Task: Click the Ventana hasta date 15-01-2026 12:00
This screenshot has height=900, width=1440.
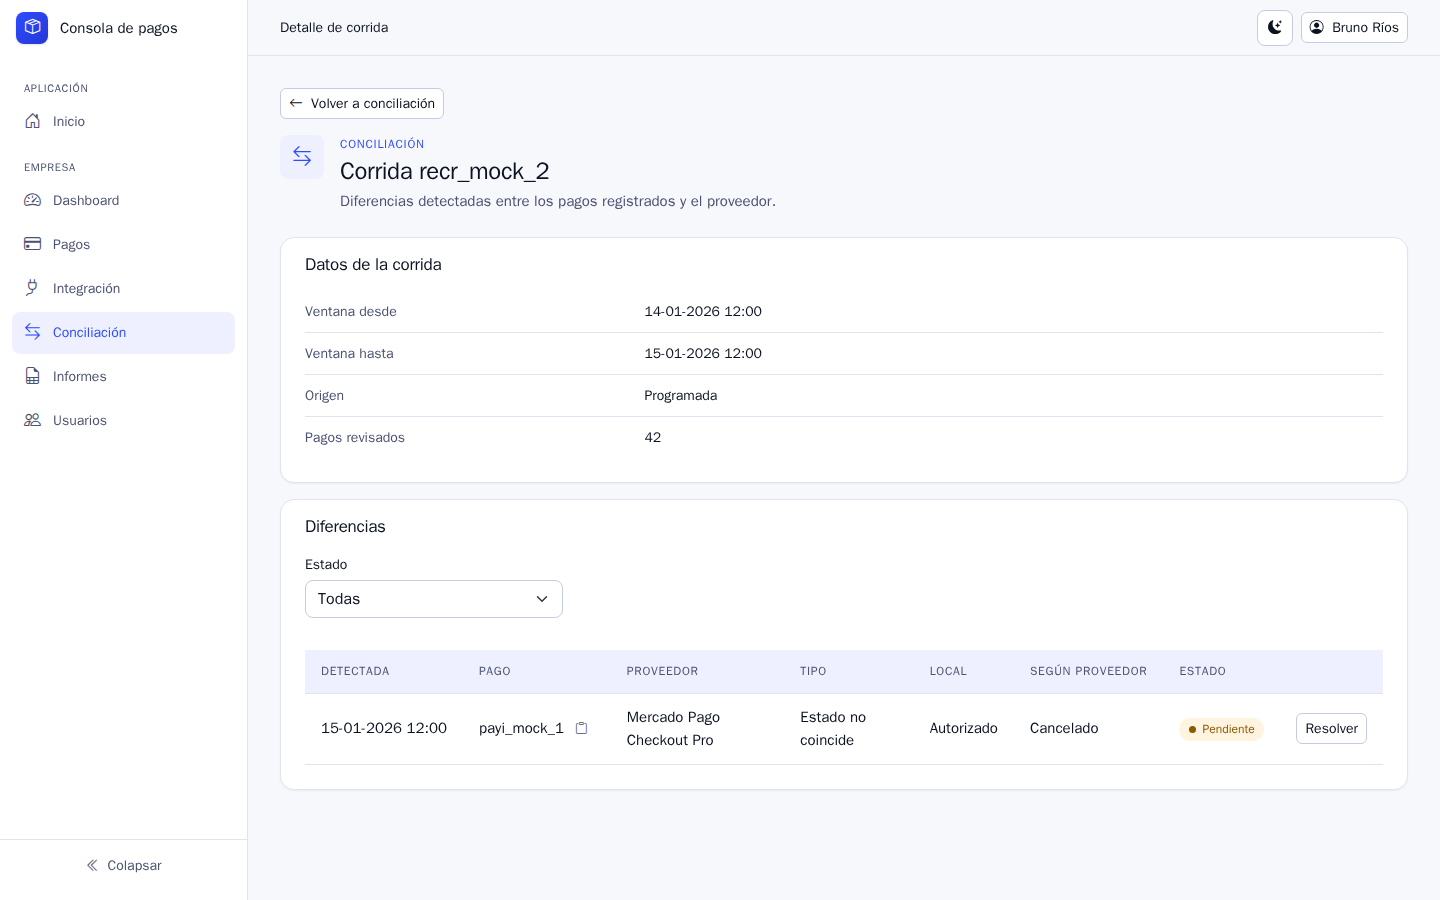Action: point(703,354)
